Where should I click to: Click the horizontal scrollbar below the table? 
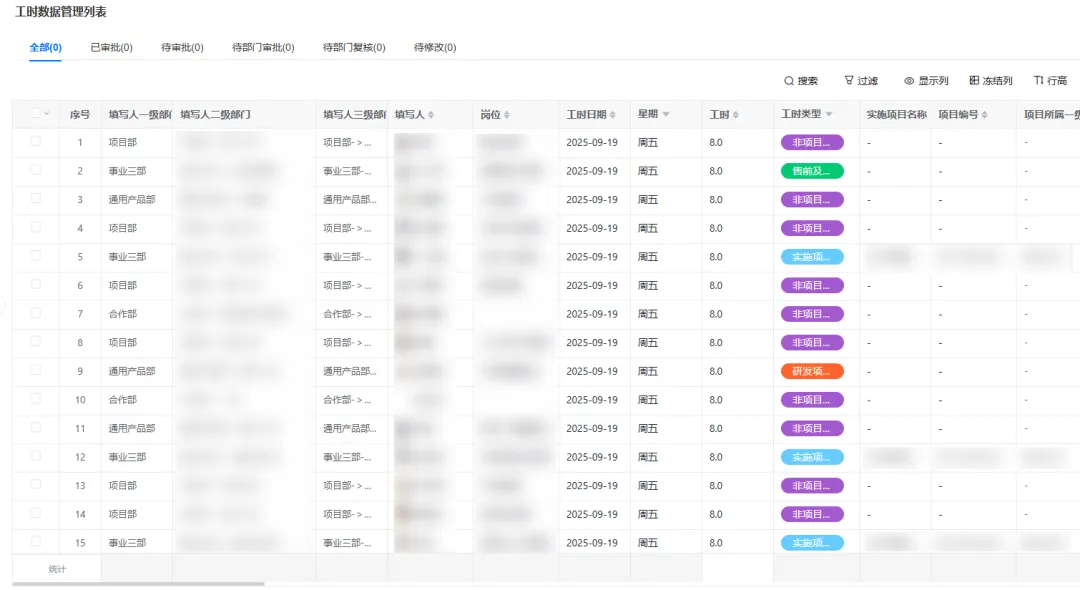[140, 583]
